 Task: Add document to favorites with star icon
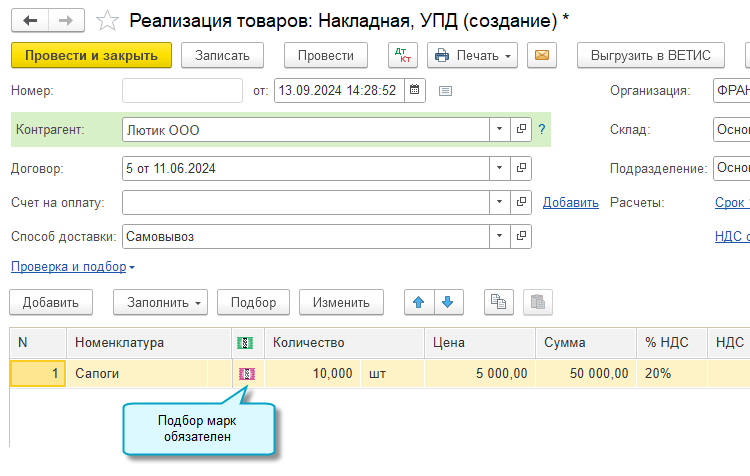pos(107,21)
